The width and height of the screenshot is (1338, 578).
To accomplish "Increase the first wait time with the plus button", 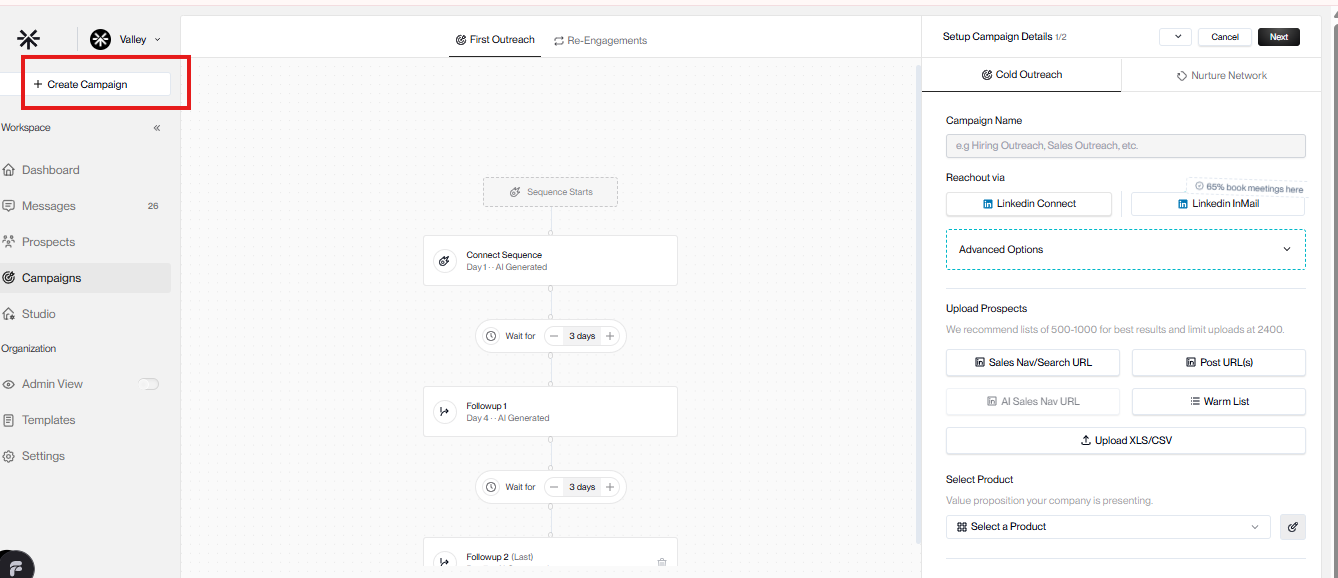I will pos(610,336).
